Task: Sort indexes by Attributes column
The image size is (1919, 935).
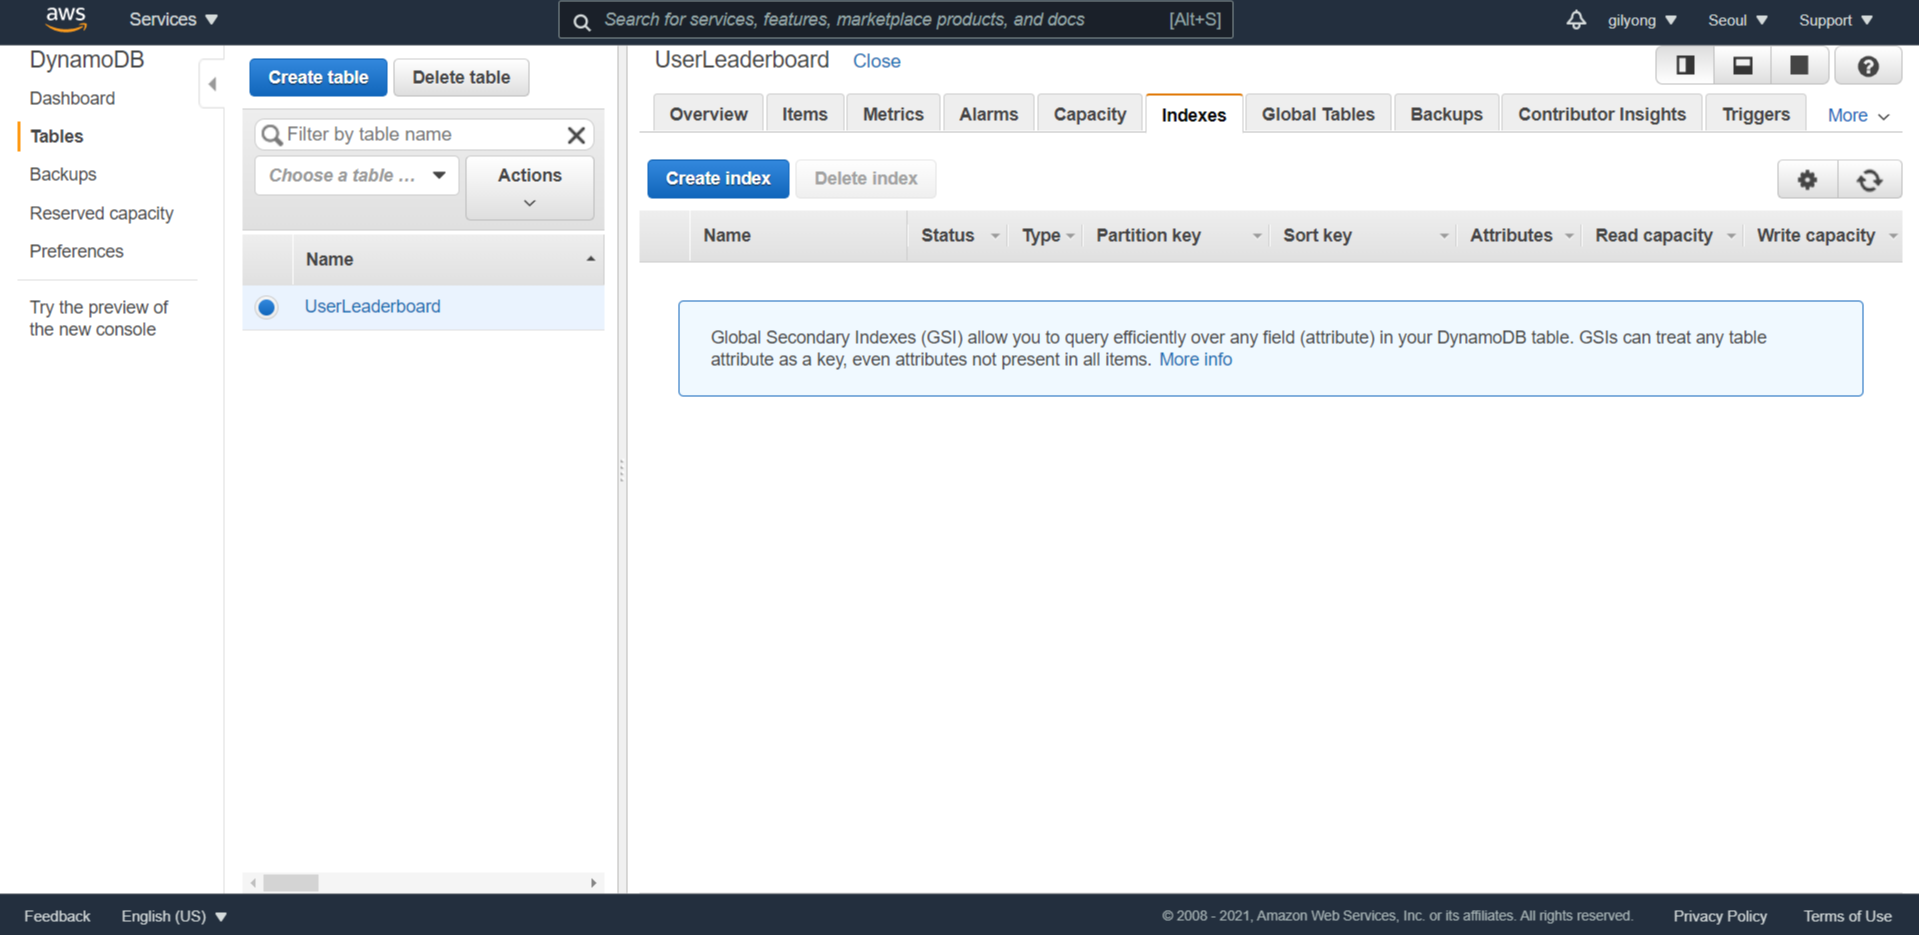Action: [x=1519, y=236]
